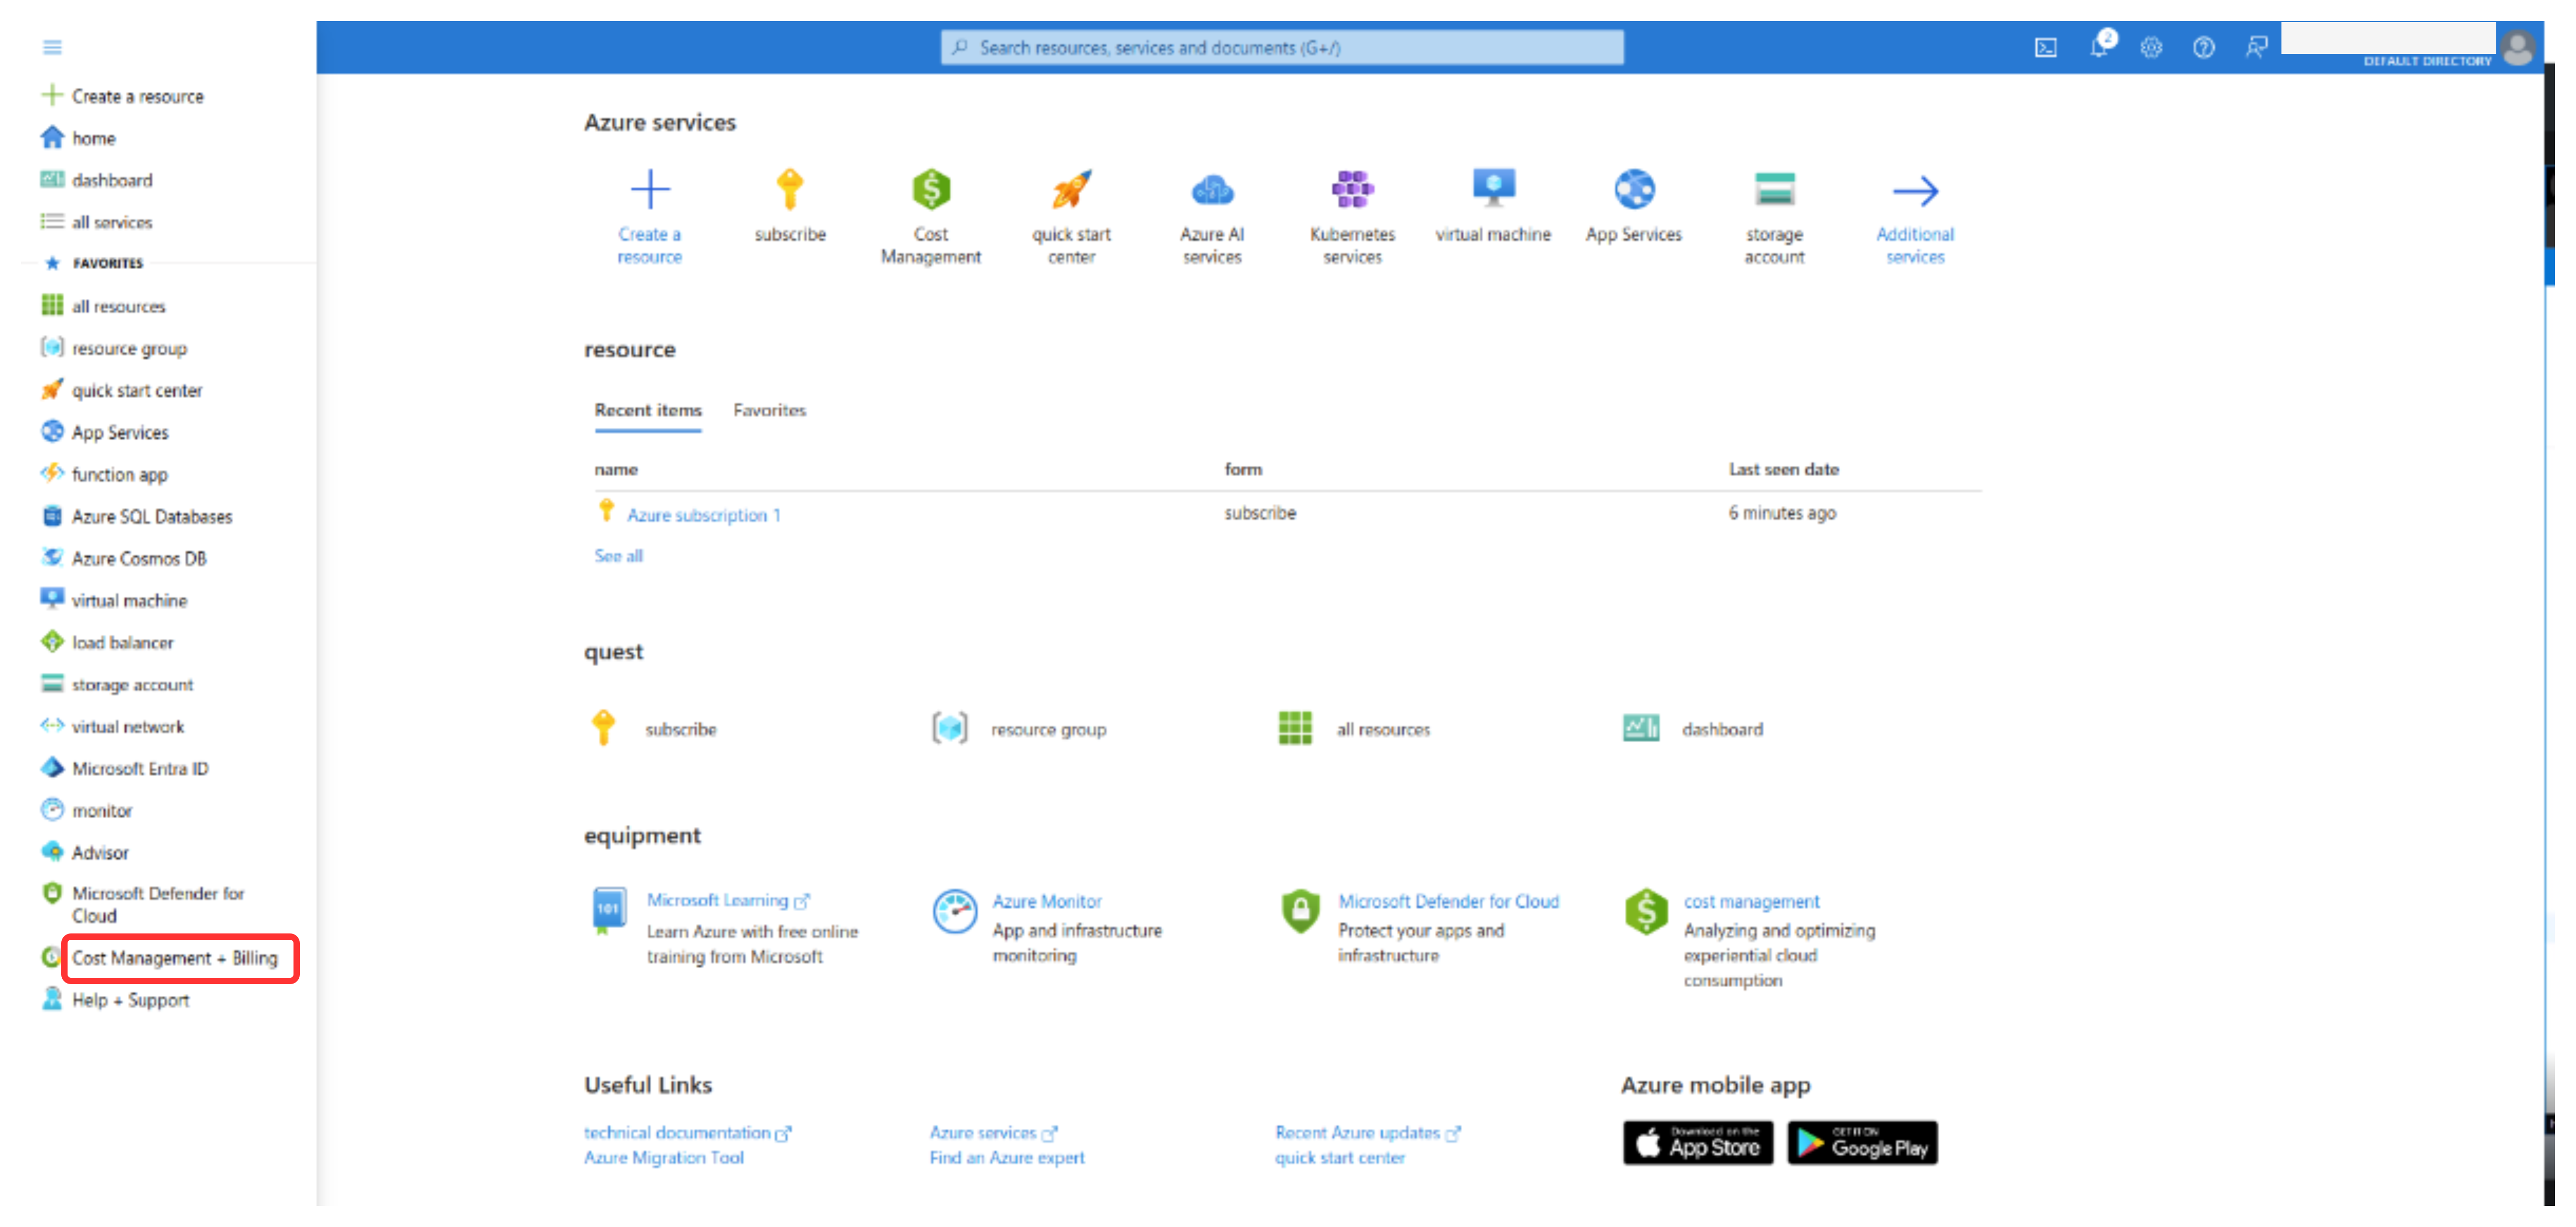Open the Azure Monitor link
The height and width of the screenshot is (1227, 2576).
1046,901
